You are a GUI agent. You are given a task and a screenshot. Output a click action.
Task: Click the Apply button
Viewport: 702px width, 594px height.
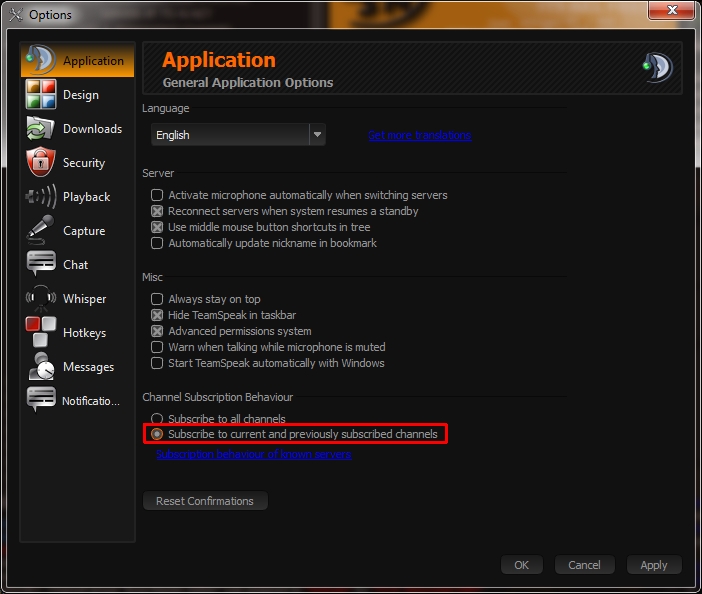coord(654,565)
